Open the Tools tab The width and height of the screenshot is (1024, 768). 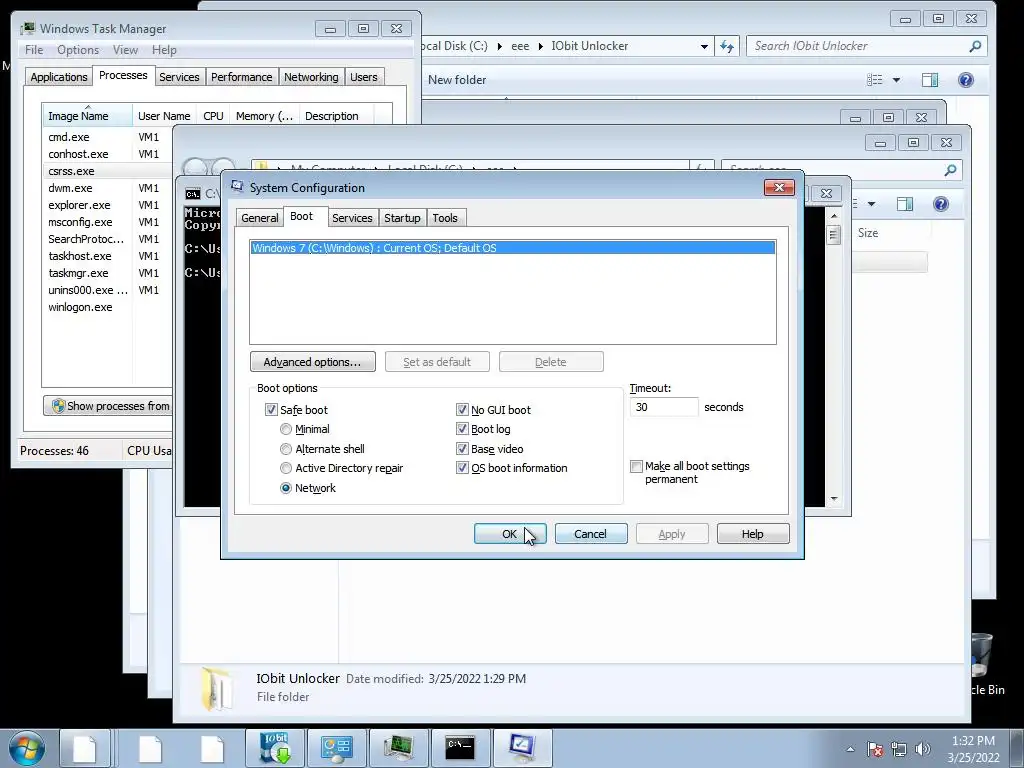tap(445, 217)
